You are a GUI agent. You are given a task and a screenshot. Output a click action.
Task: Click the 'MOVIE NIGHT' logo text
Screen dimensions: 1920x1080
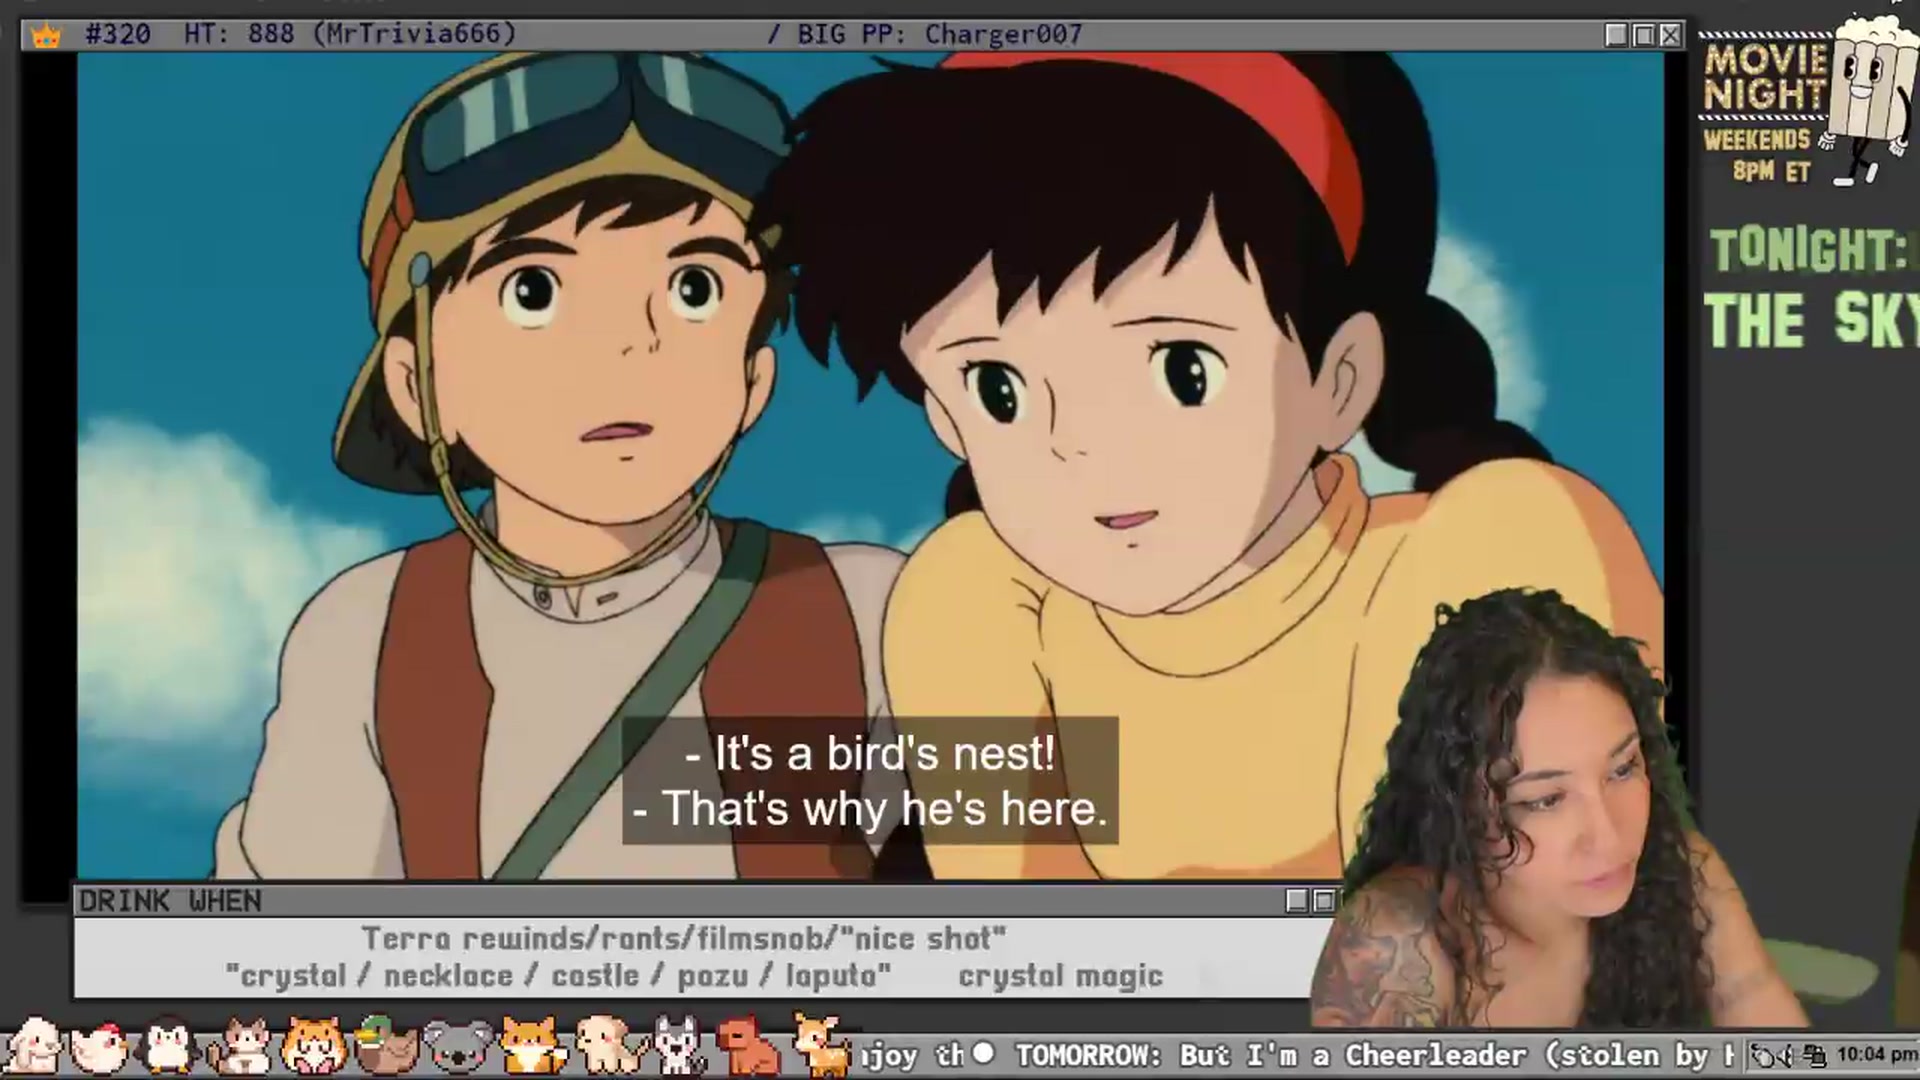(1765, 77)
